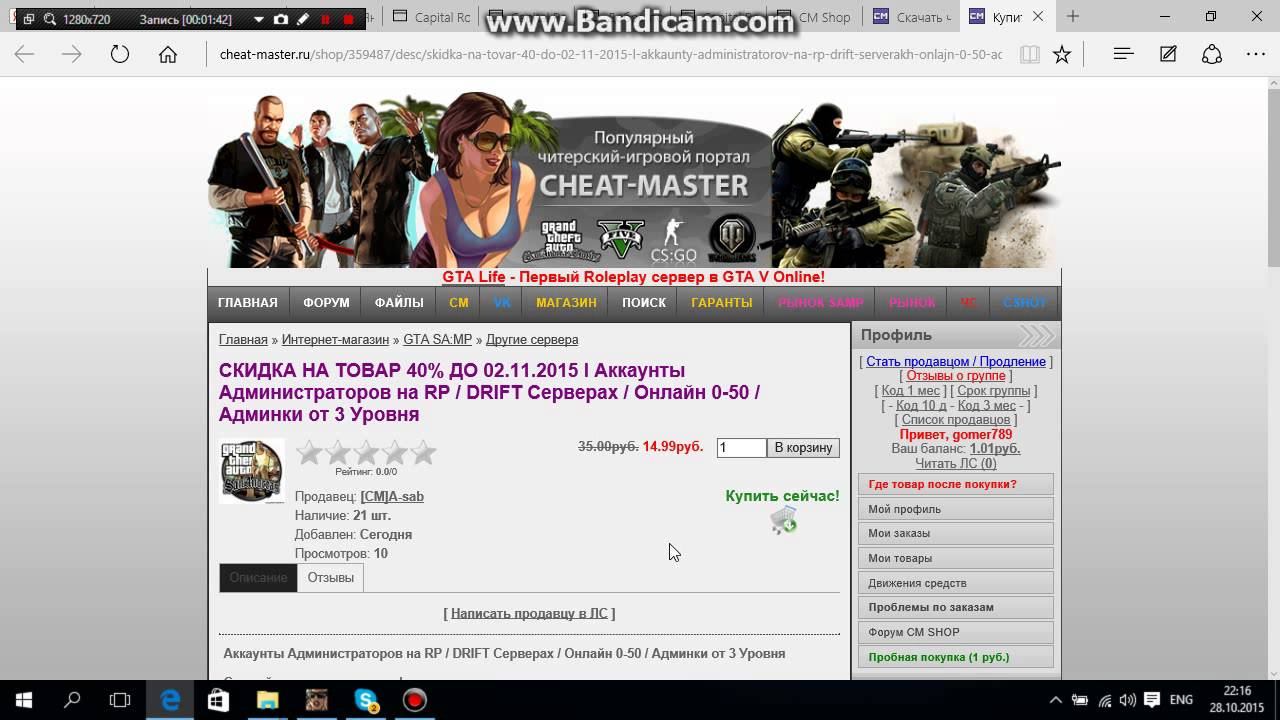1280x720 pixels.
Task: Click Пробная покупка (1 руб.) button
Action: (x=956, y=657)
